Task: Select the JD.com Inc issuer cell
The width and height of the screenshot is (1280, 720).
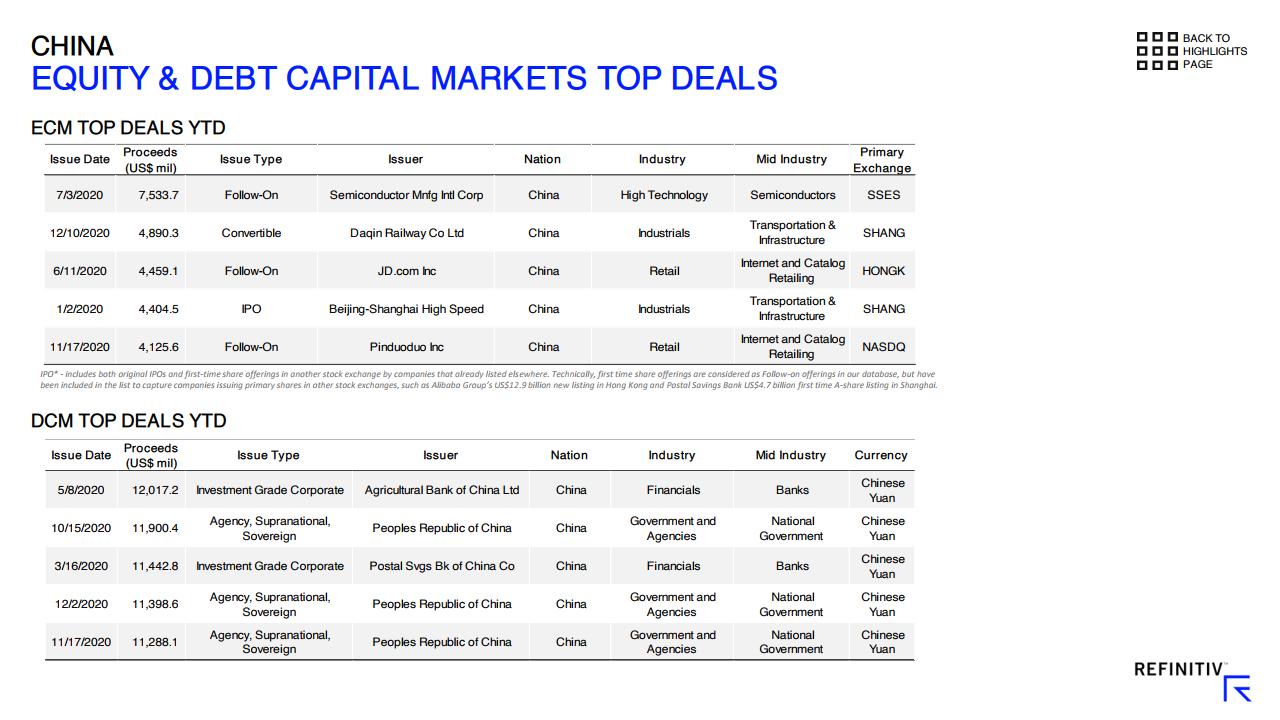Action: click(406, 271)
